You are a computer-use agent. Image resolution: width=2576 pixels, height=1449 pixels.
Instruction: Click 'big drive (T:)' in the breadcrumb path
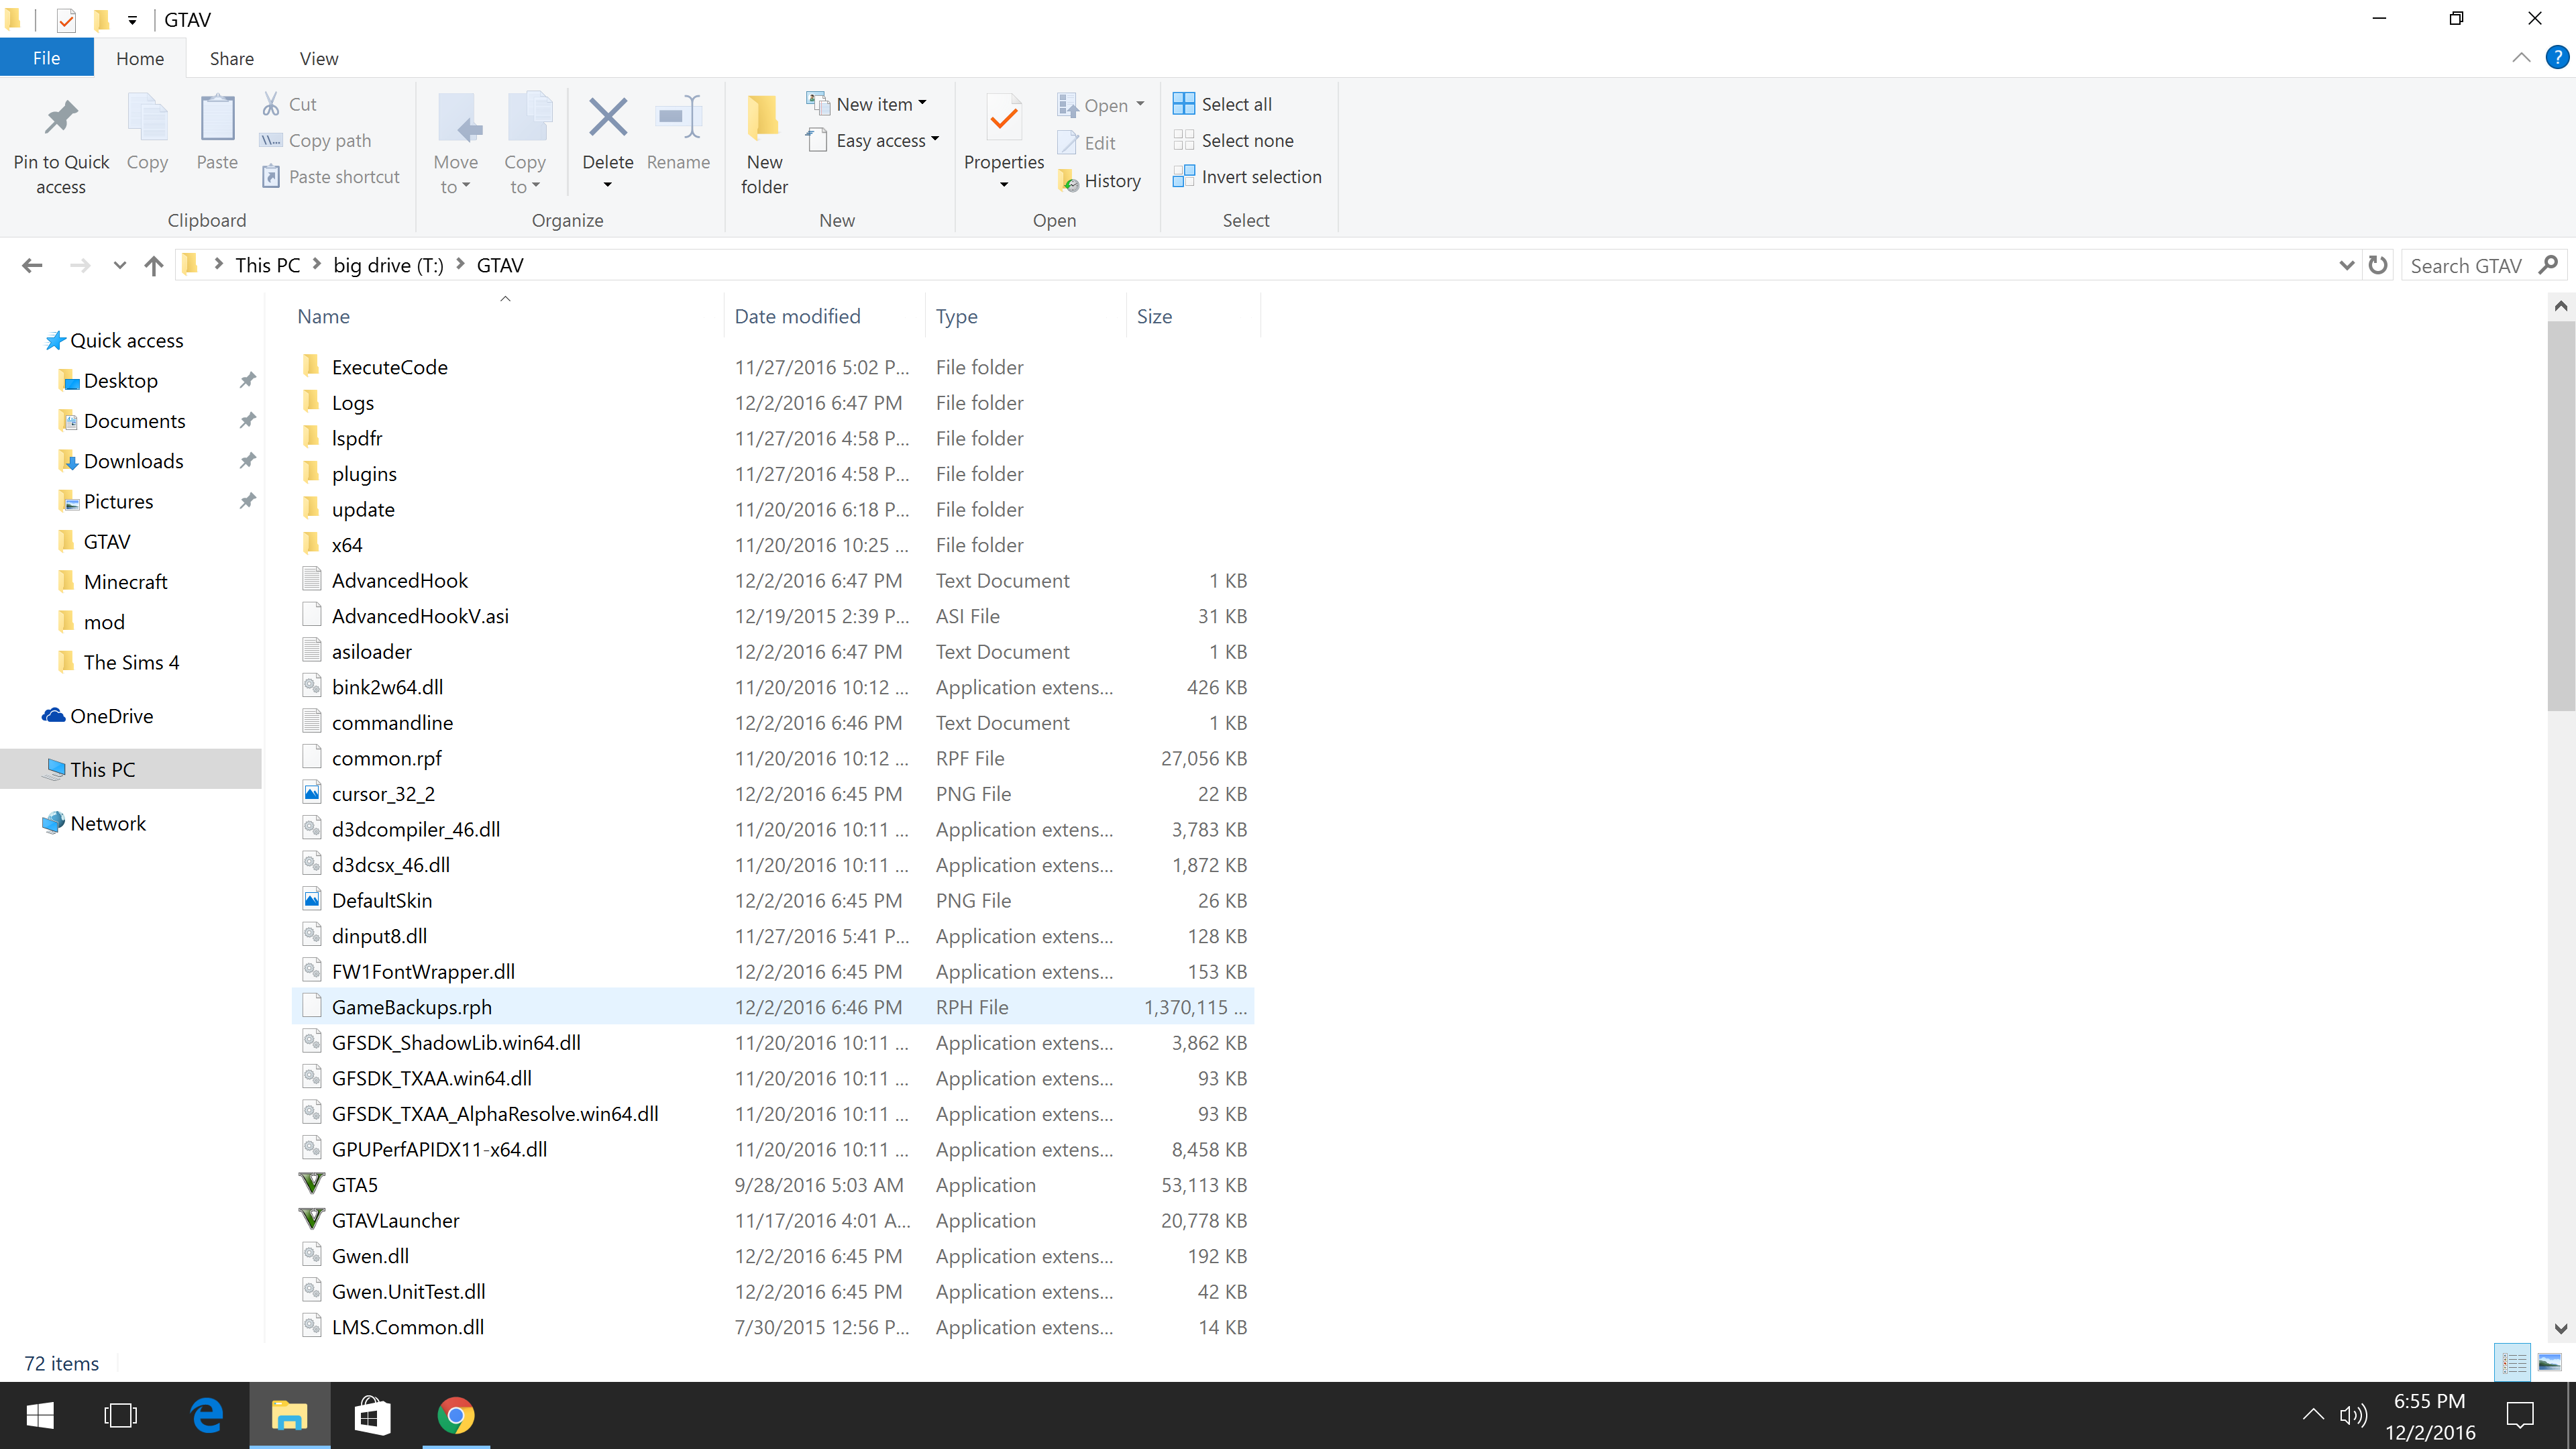pyautogui.click(x=388, y=265)
